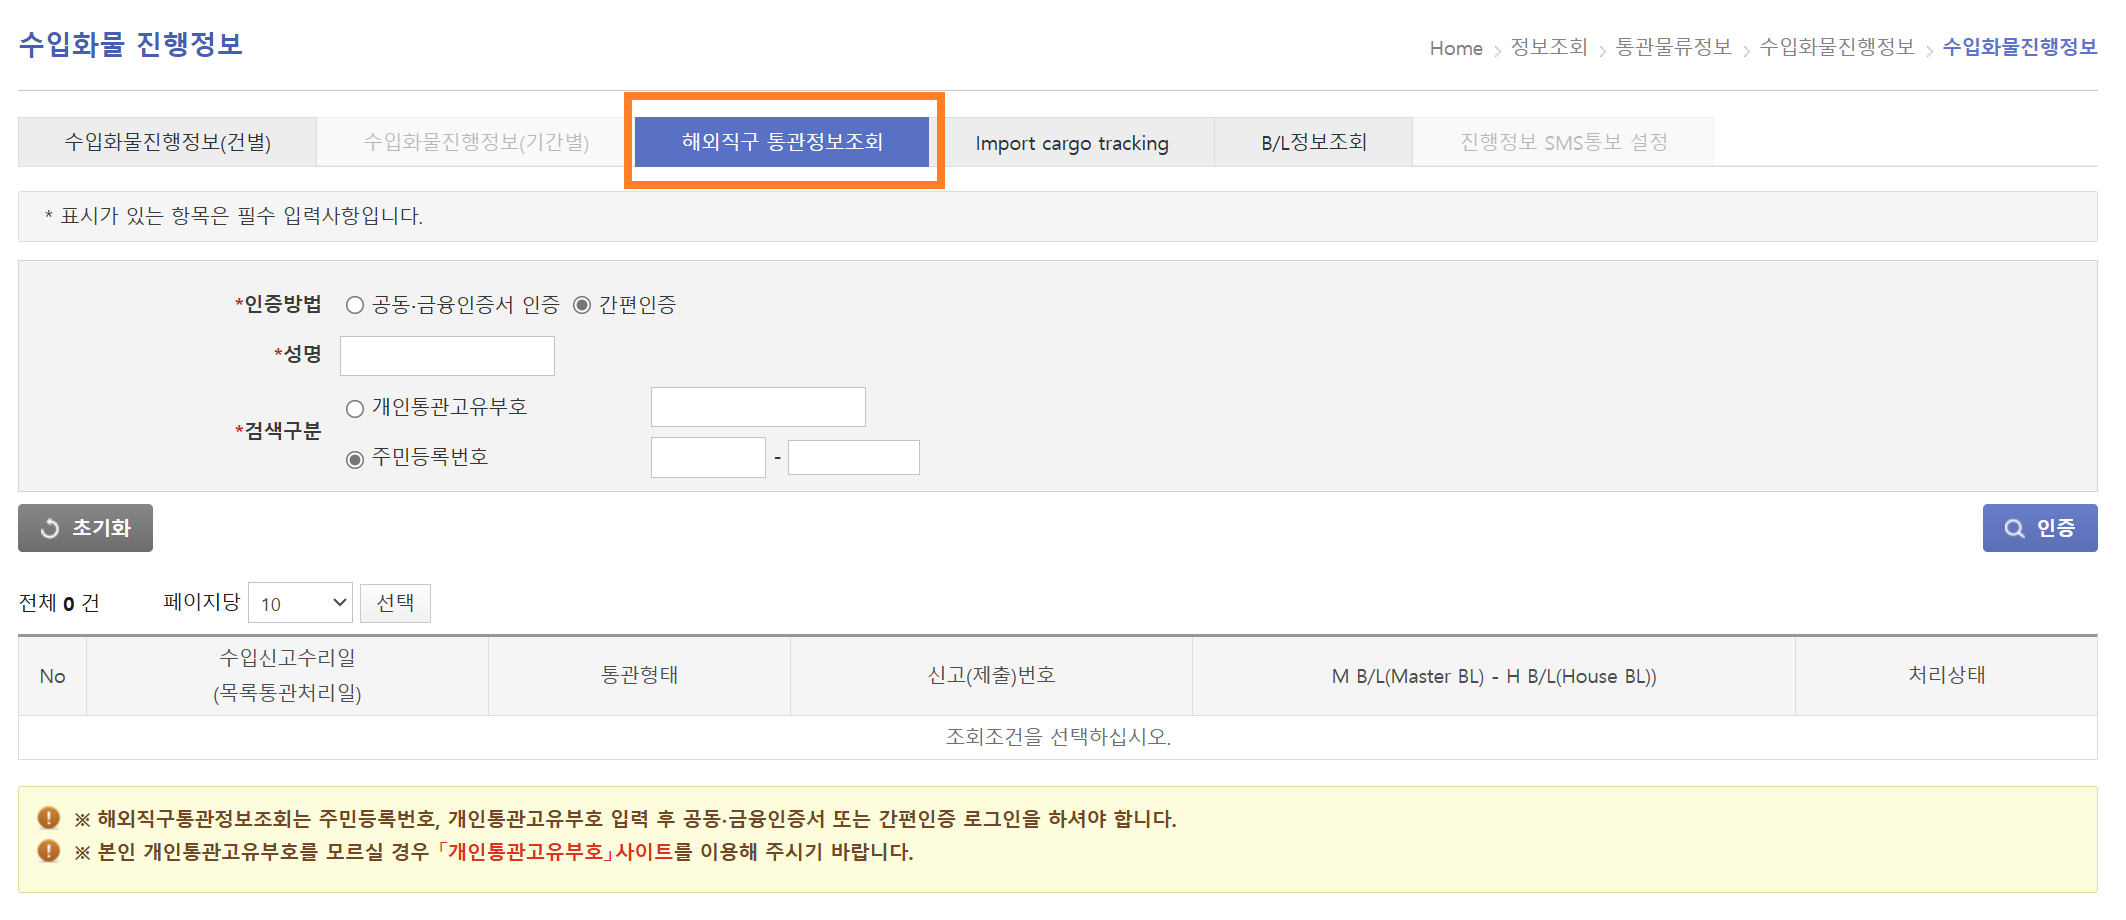Click the warning icon beside 해외직구통관정보조회 notice
2126x920 pixels.
click(x=48, y=818)
